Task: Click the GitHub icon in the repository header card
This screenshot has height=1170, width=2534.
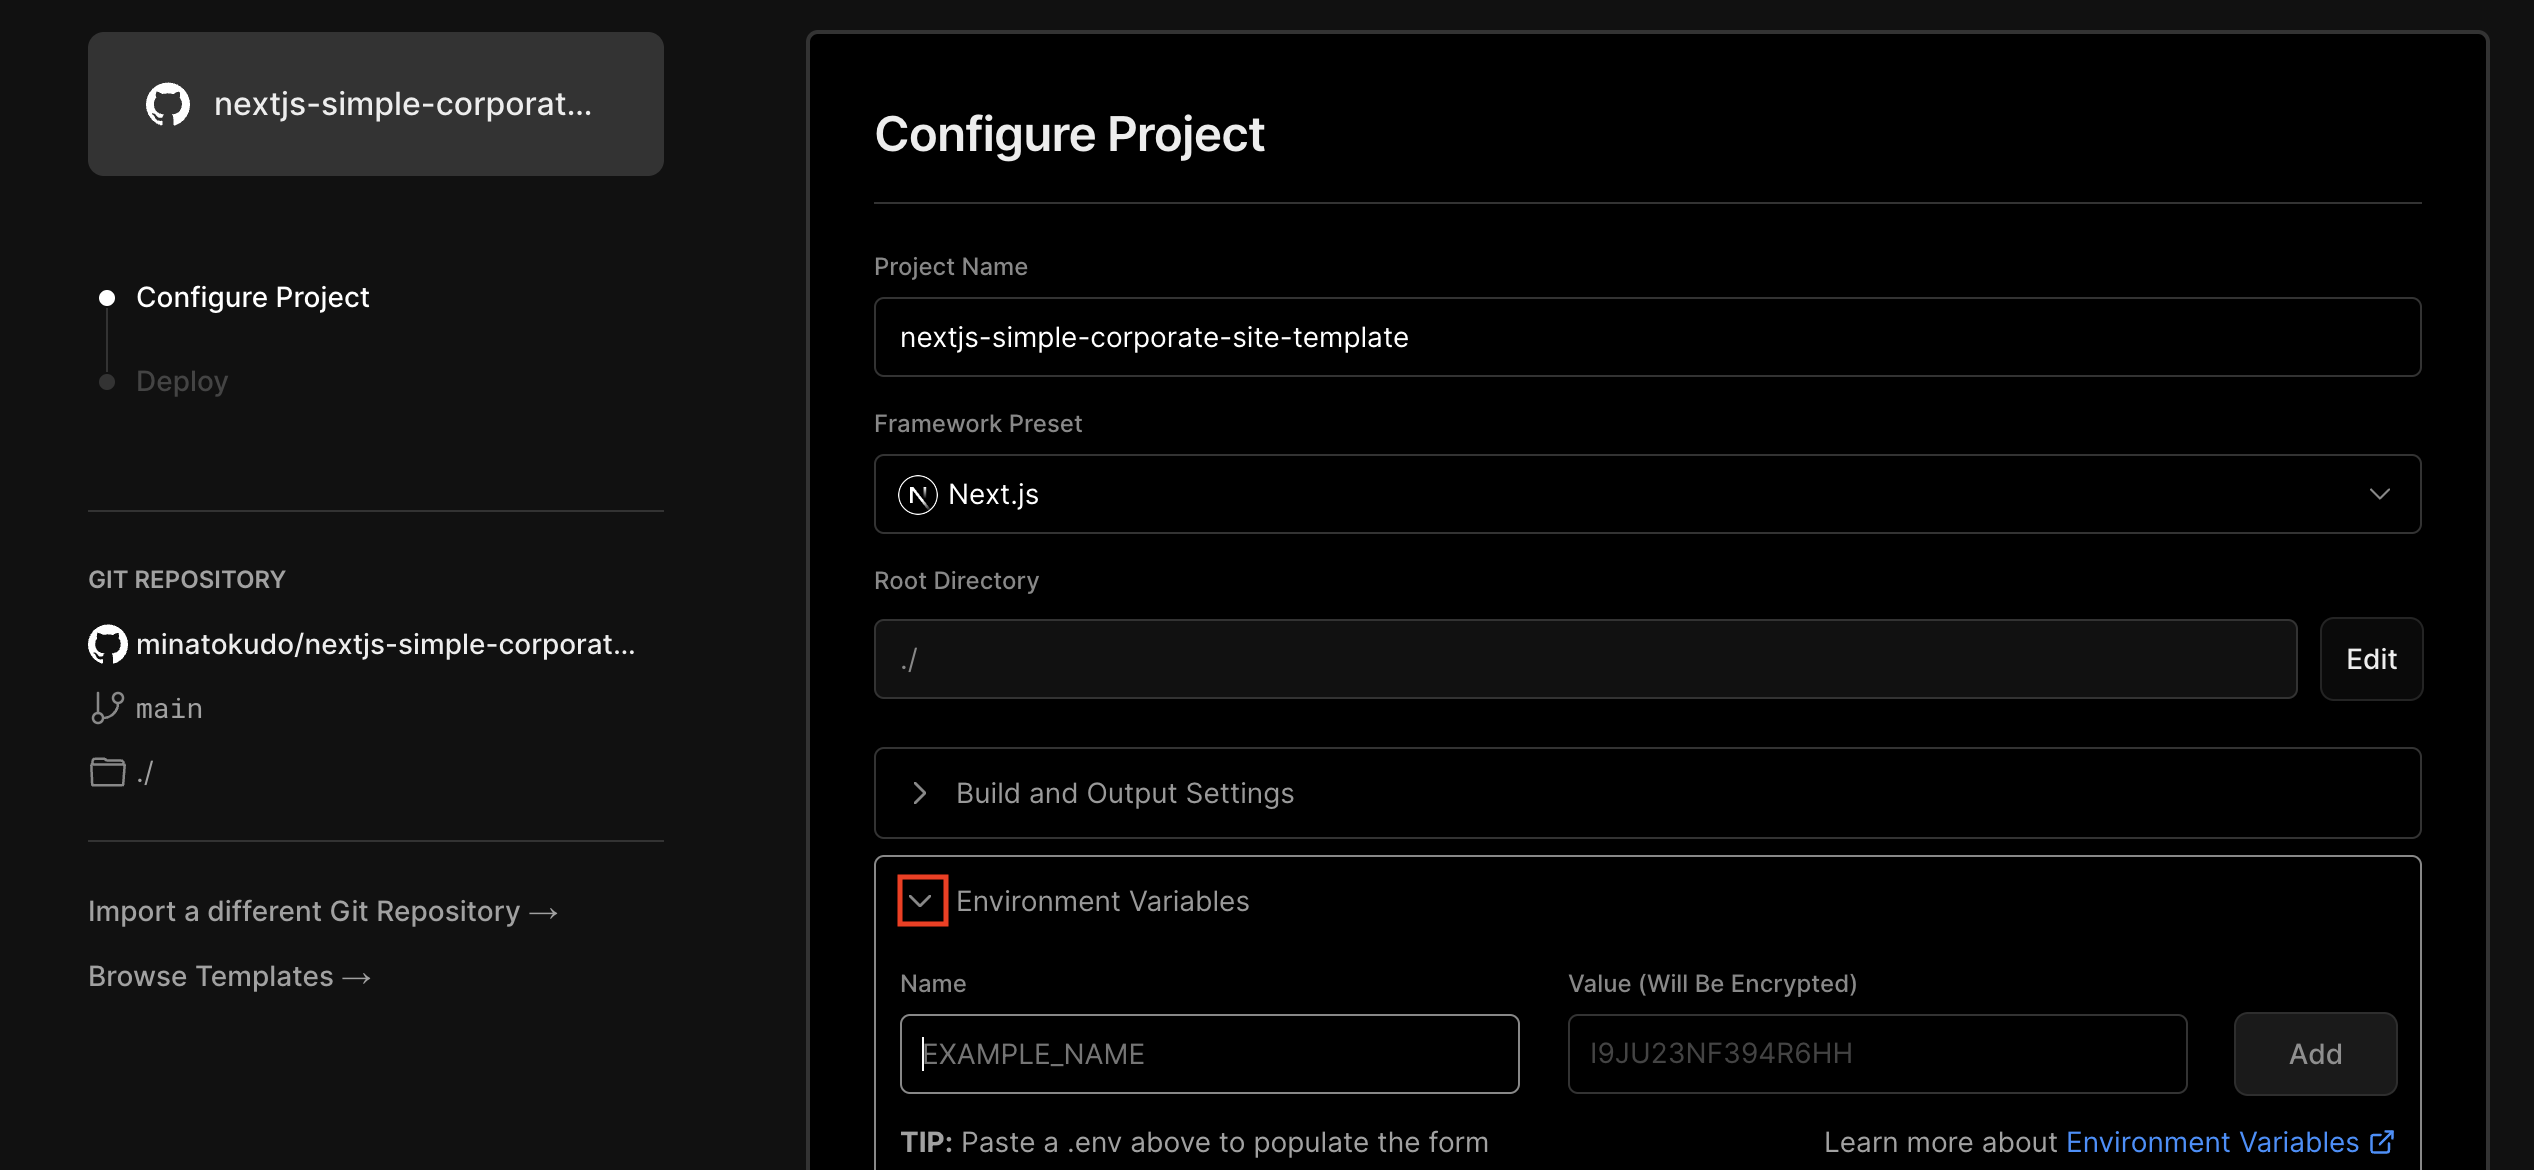Action: pyautogui.click(x=167, y=104)
